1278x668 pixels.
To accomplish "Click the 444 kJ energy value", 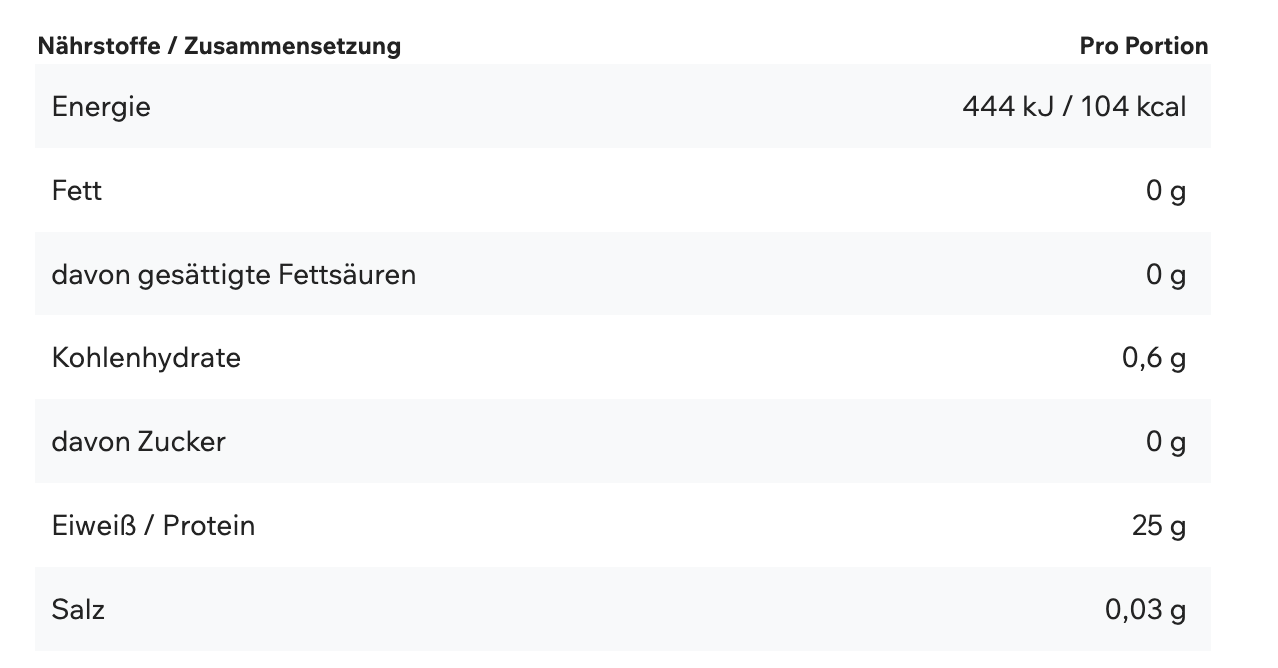I will 1008,107.
